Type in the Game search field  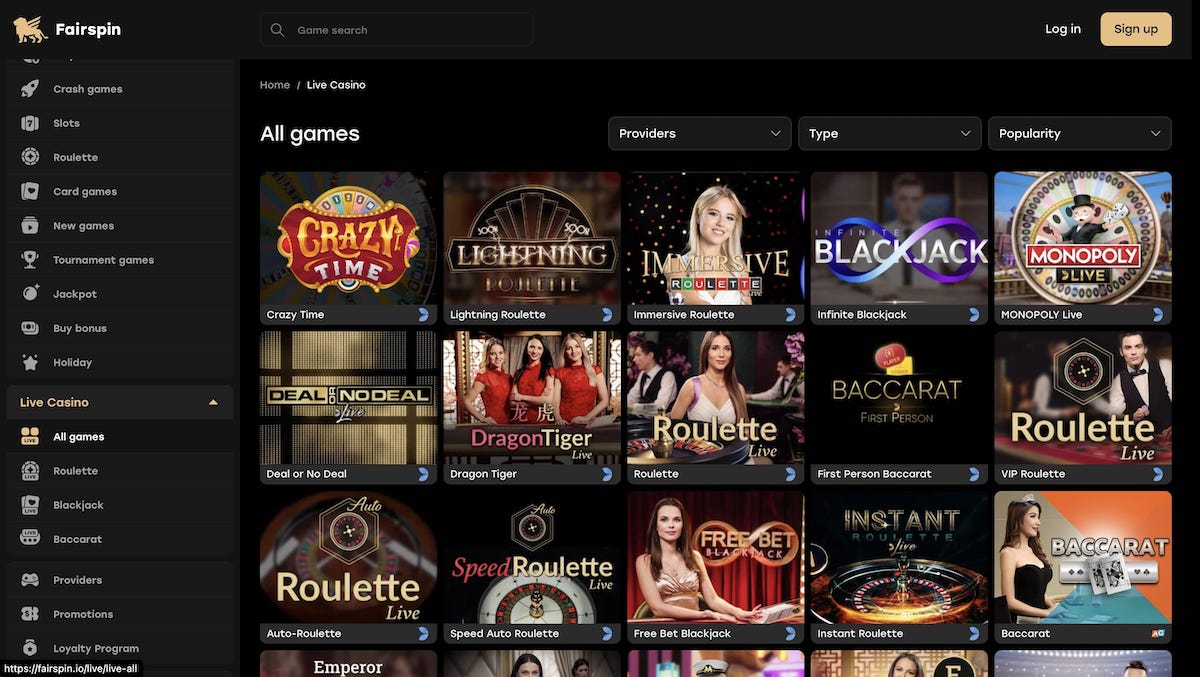[410, 30]
